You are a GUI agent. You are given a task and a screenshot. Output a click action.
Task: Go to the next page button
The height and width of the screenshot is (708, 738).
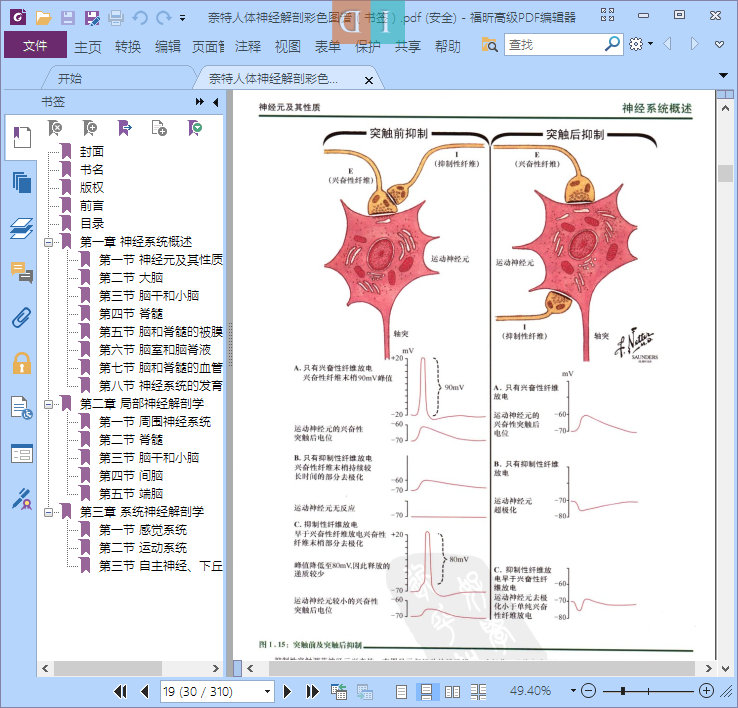[287, 691]
